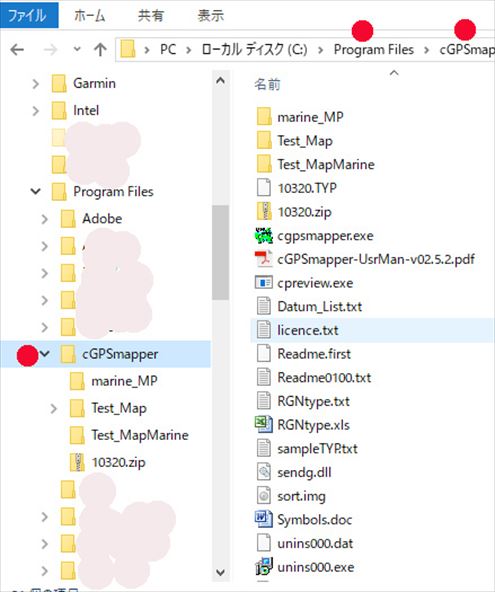
Task: Collapse the Program Files tree node
Action: 35,191
